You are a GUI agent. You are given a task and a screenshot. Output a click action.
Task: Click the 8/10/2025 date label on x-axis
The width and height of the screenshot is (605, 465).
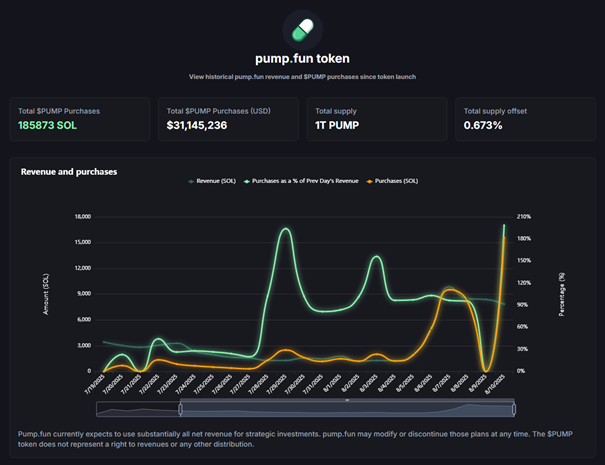(x=495, y=384)
